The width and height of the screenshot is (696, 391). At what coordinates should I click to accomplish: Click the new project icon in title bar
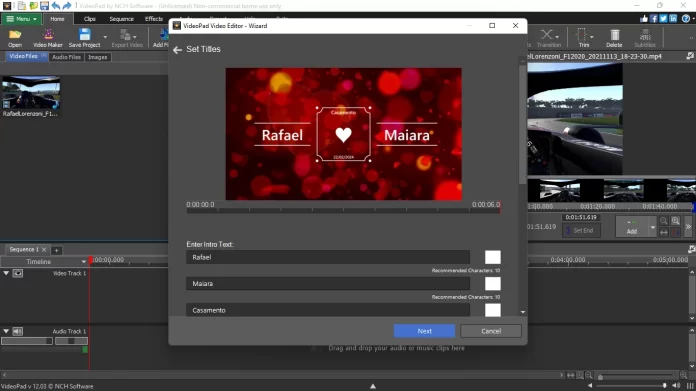[22, 6]
